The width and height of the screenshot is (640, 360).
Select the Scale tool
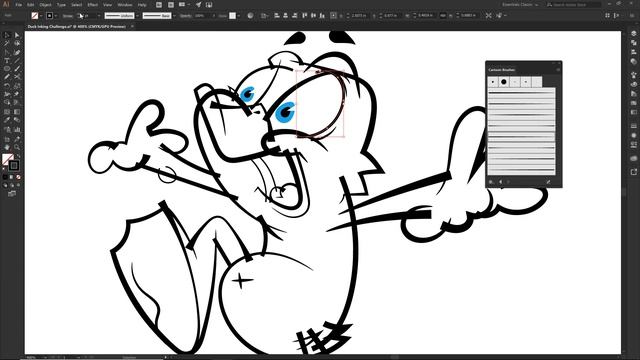click(x=17, y=86)
